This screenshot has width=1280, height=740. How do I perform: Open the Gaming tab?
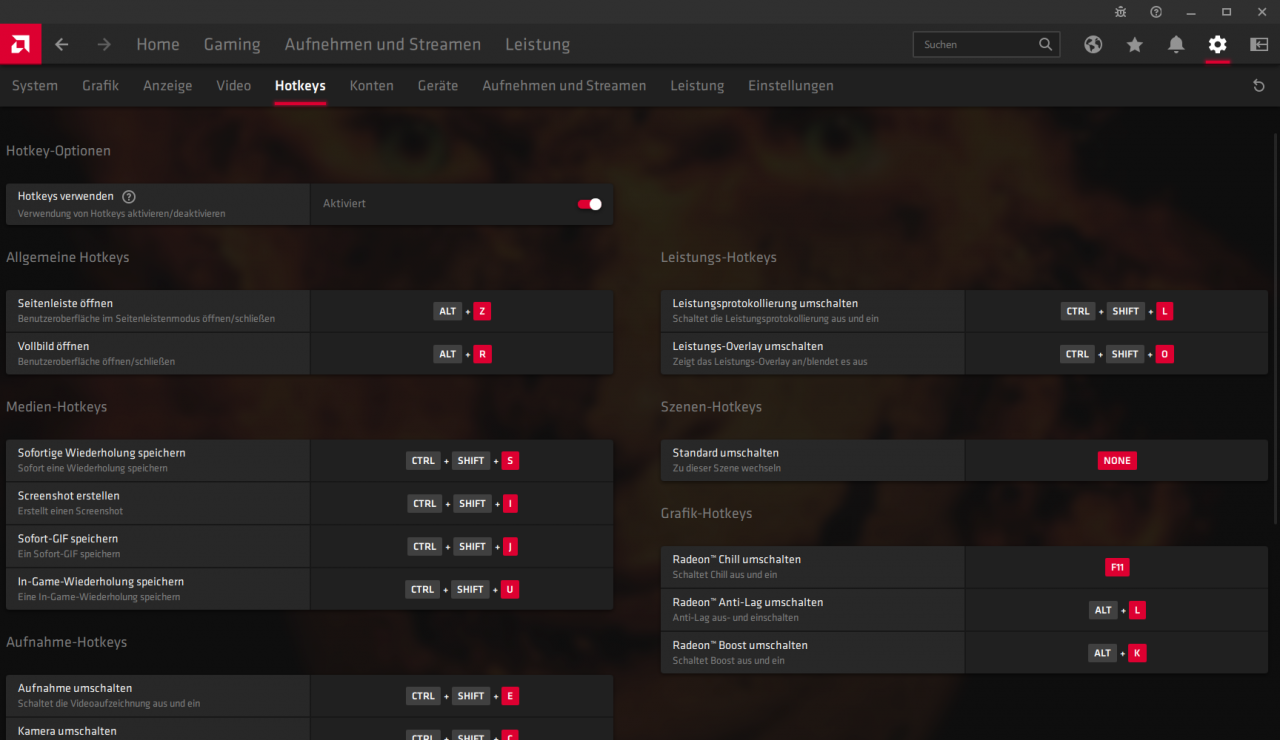pyautogui.click(x=232, y=44)
